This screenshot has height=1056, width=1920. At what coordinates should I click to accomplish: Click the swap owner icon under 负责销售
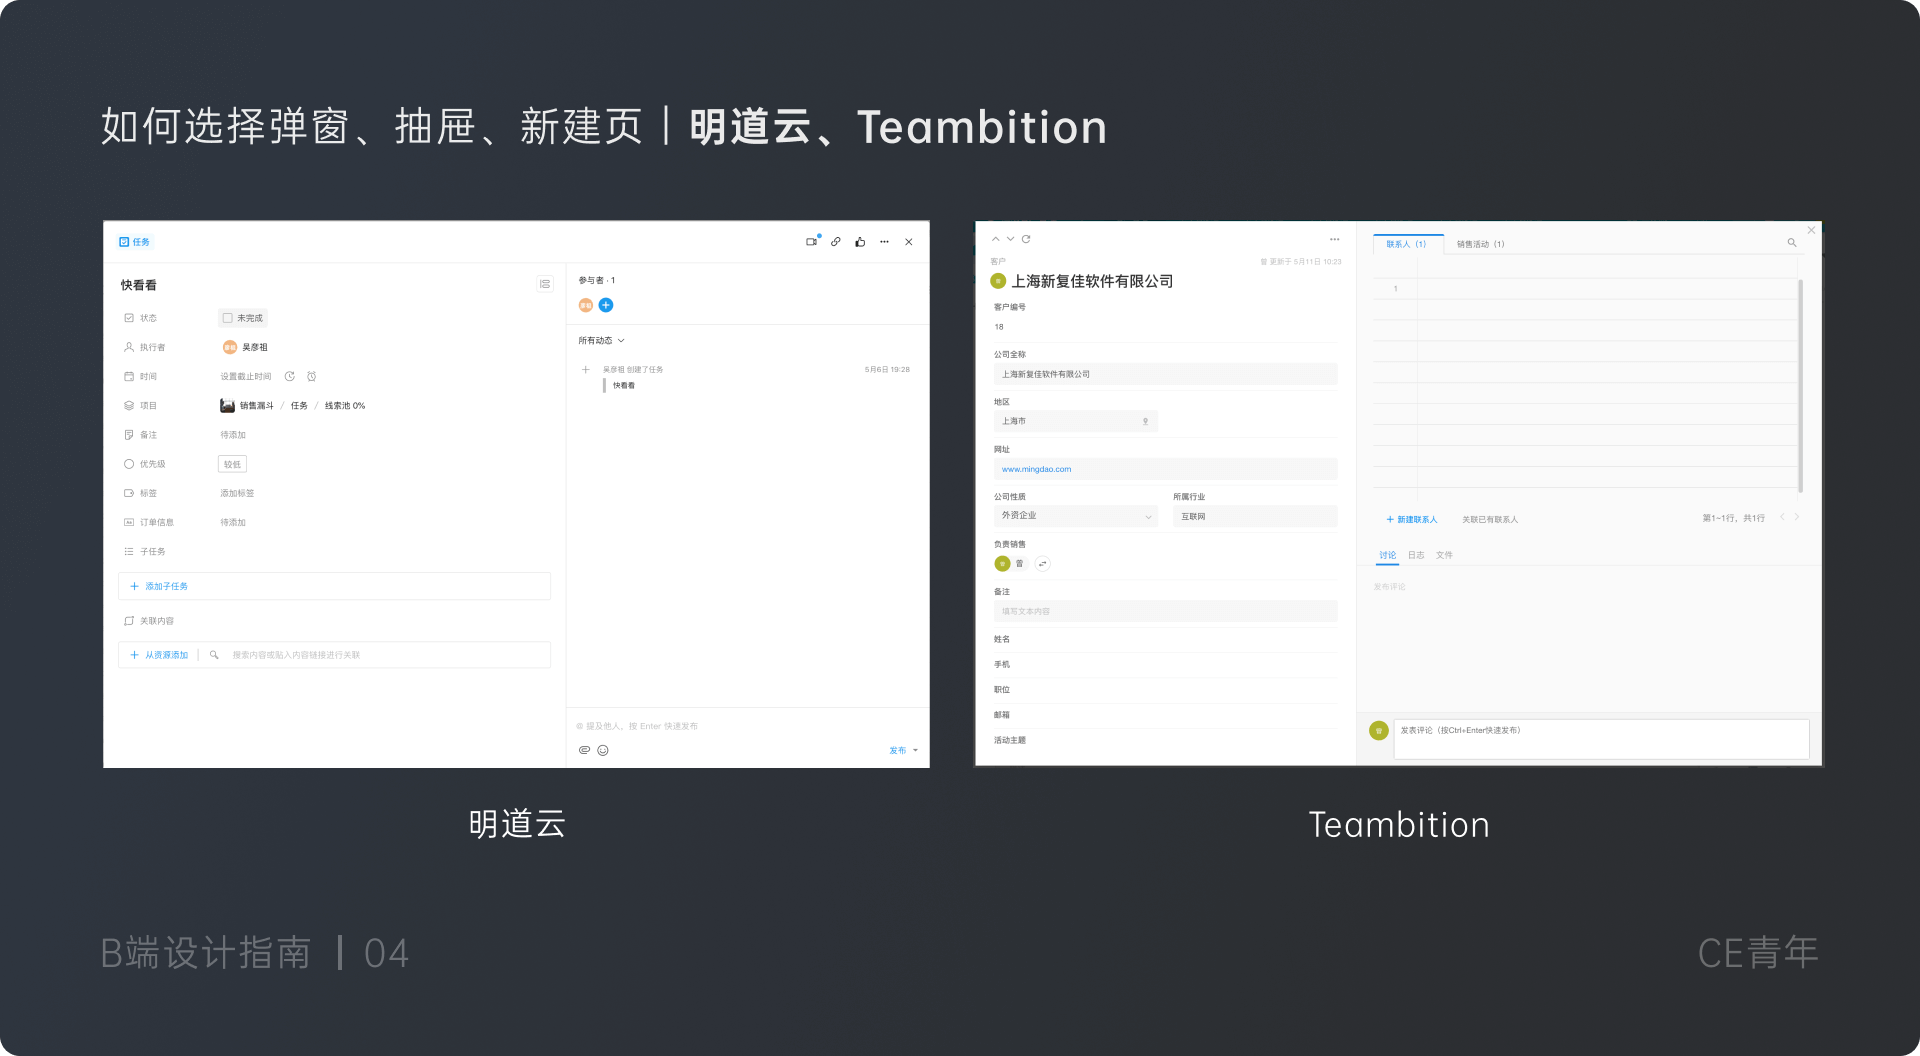[1042, 564]
